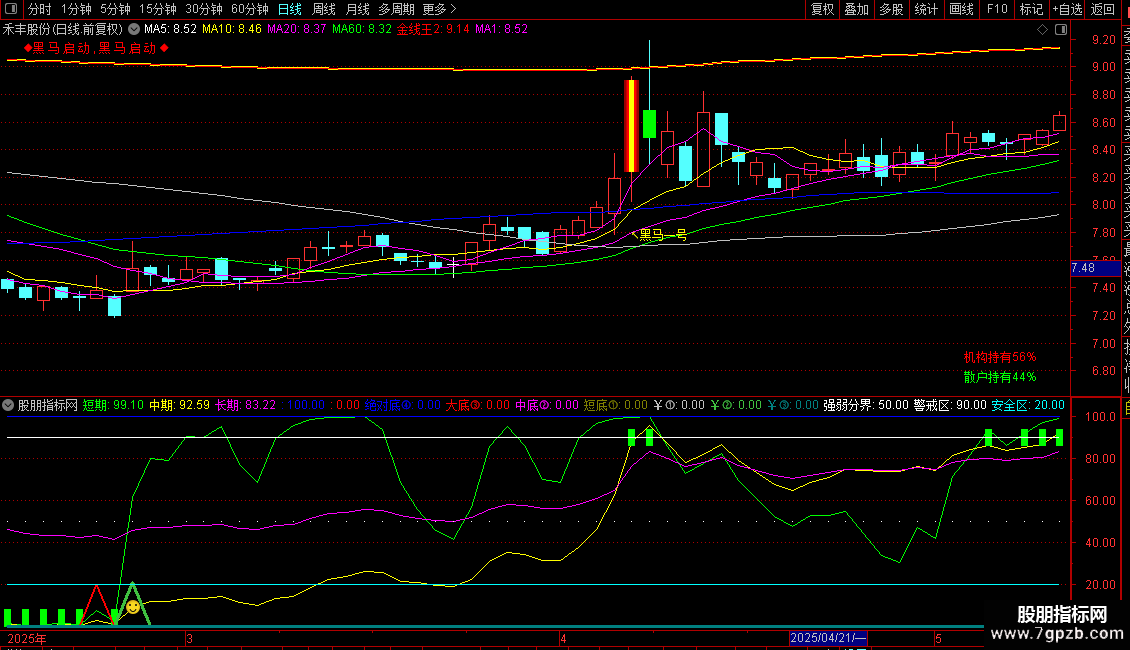Select the 周线 weekly period tab
This screenshot has width=1130, height=650.
324,9
